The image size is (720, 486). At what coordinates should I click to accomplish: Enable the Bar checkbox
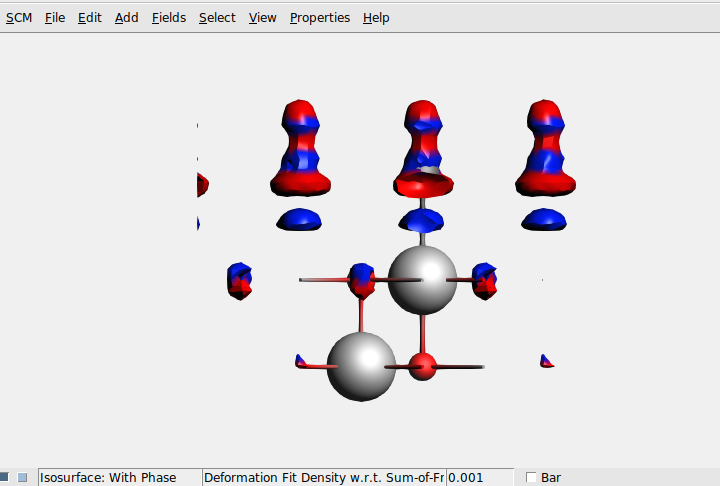pos(532,478)
